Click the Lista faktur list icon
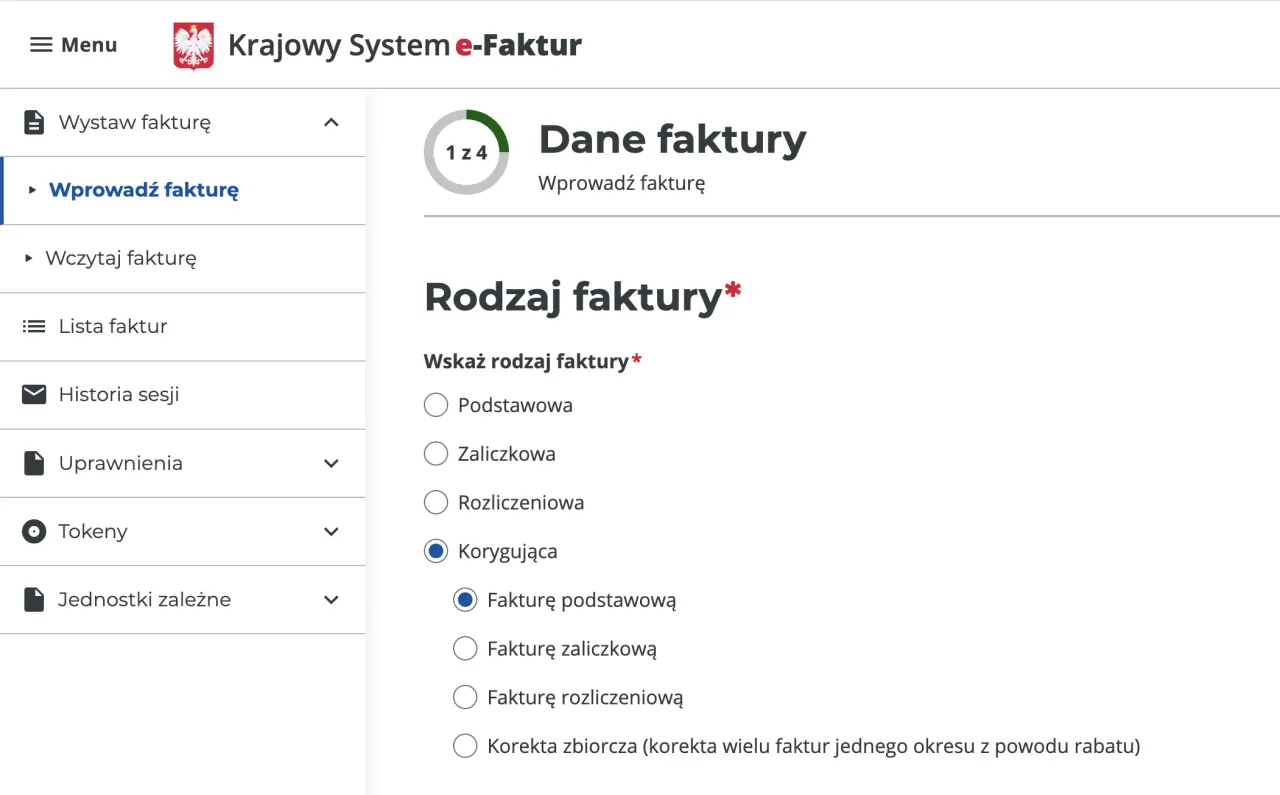This screenshot has height=795, width=1280. point(34,327)
